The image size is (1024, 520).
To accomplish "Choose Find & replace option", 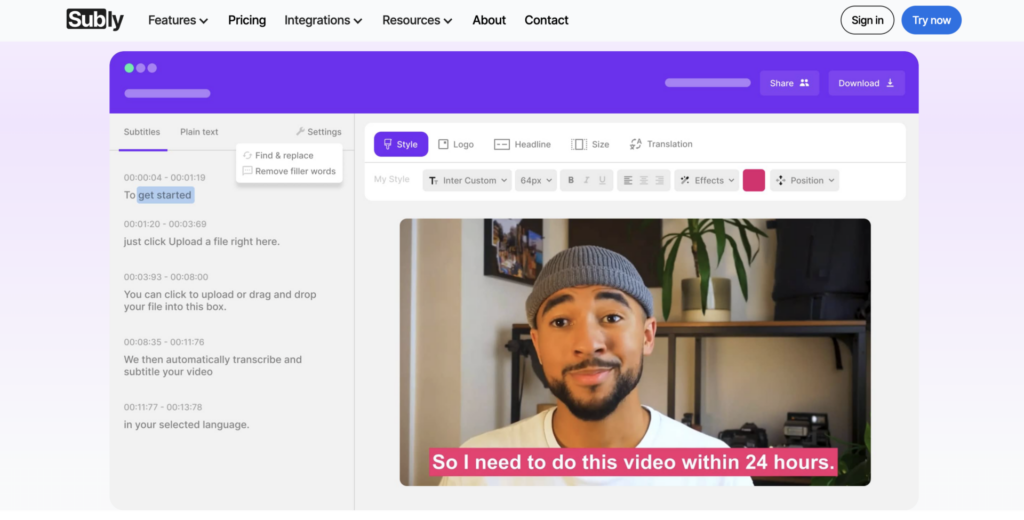I will tap(283, 156).
